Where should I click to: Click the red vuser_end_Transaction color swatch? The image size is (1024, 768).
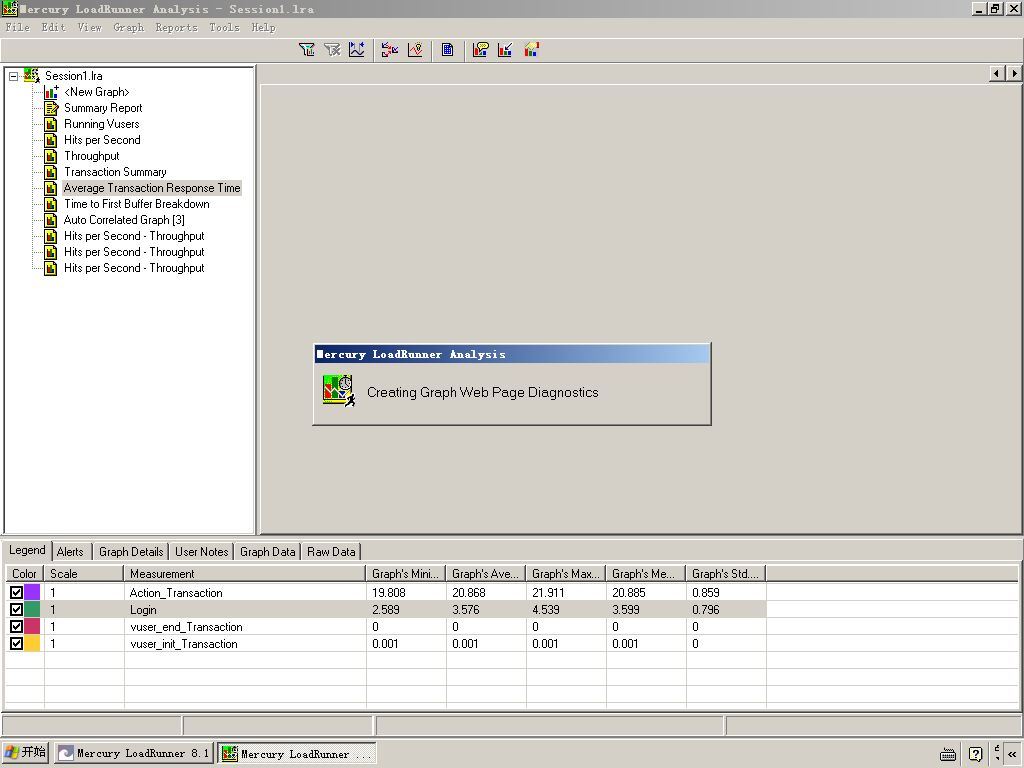pyautogui.click(x=32, y=626)
